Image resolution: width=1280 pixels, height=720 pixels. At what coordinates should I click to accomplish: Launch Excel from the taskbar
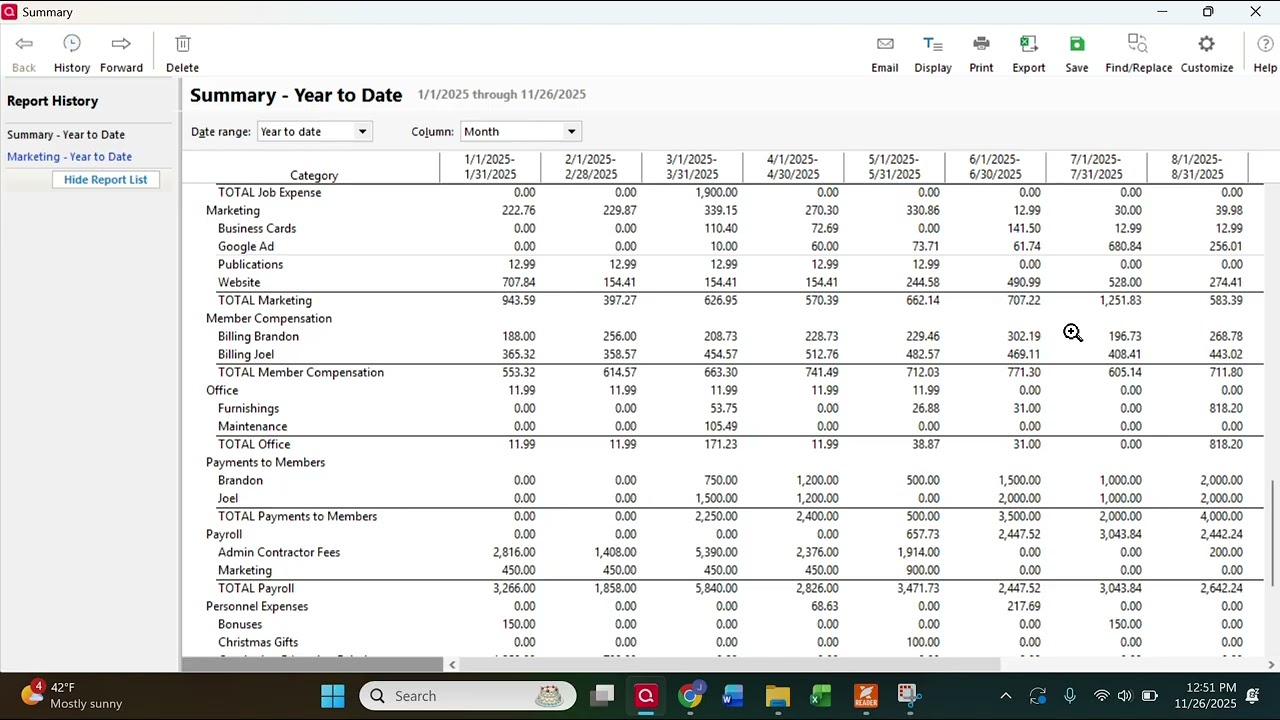pos(822,696)
